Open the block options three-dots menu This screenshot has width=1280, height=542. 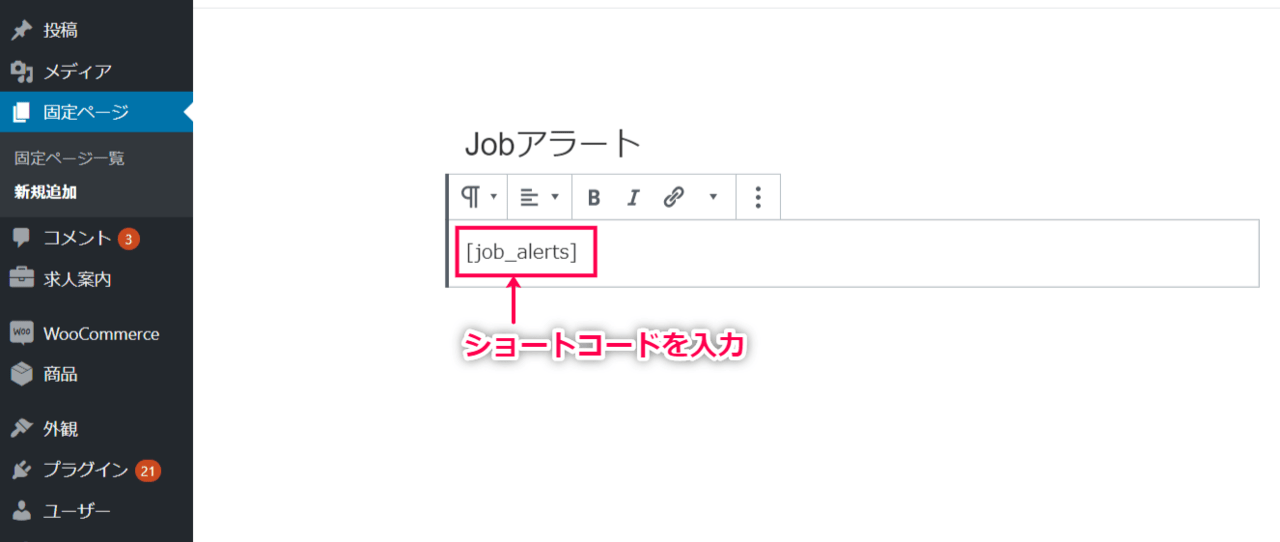click(758, 197)
